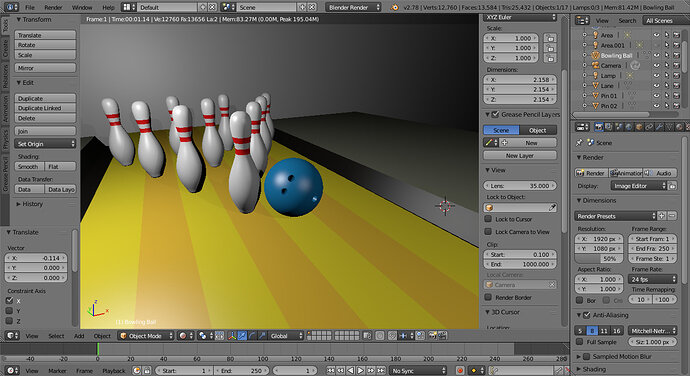
Task: Open the Marker menu in timeline
Action: (x=57, y=371)
